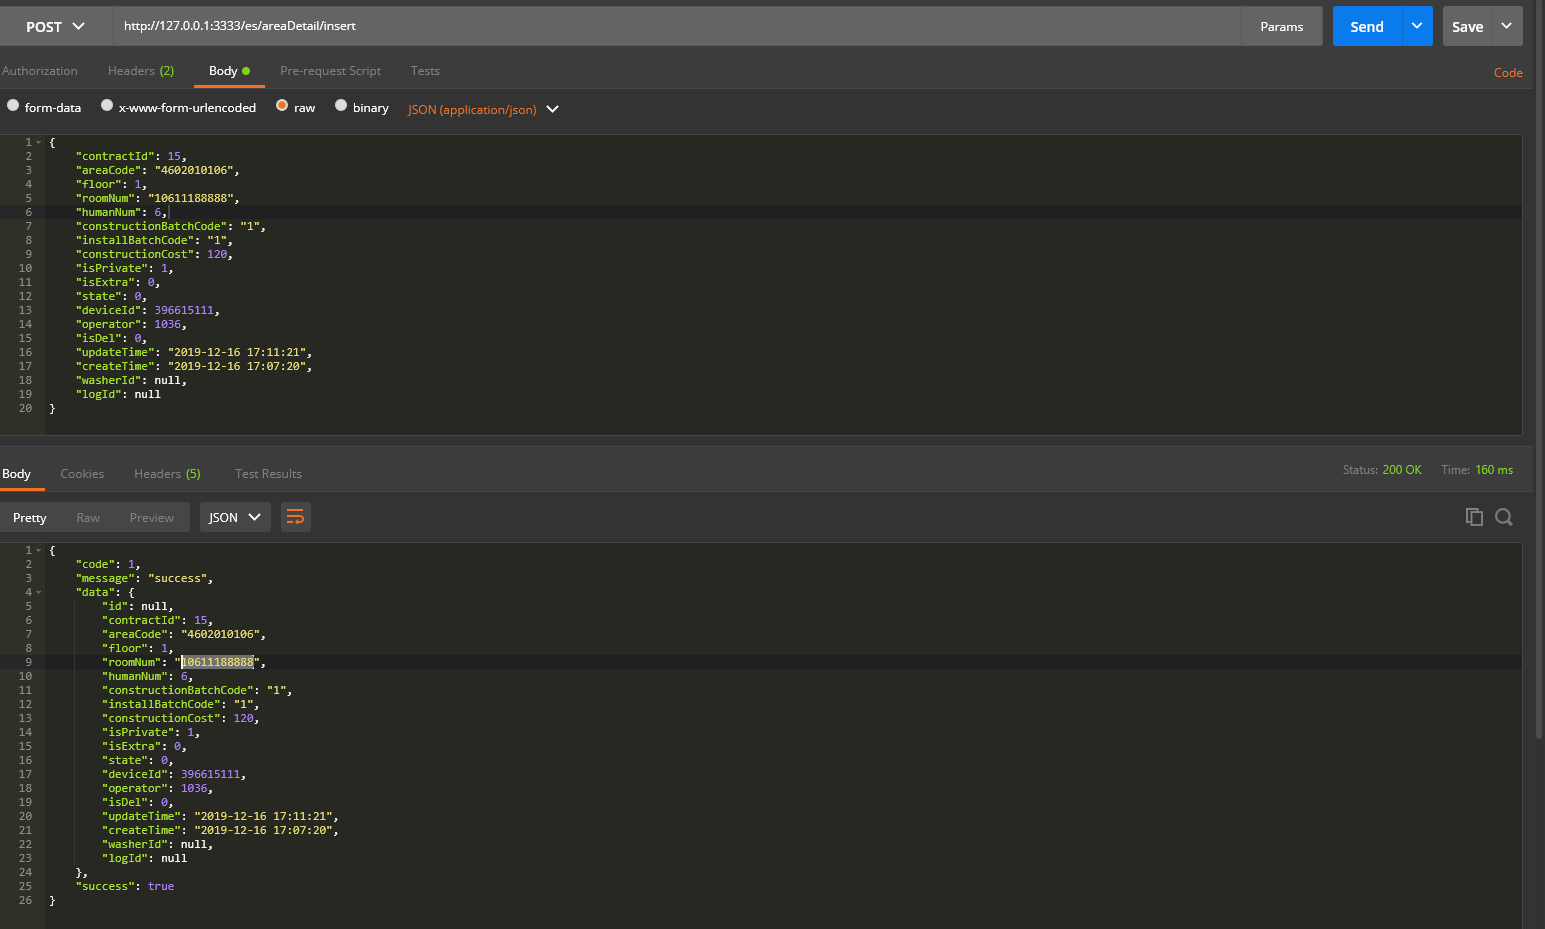This screenshot has height=929, width=1545.
Task: Open Pre-request Script tab
Action: point(330,71)
